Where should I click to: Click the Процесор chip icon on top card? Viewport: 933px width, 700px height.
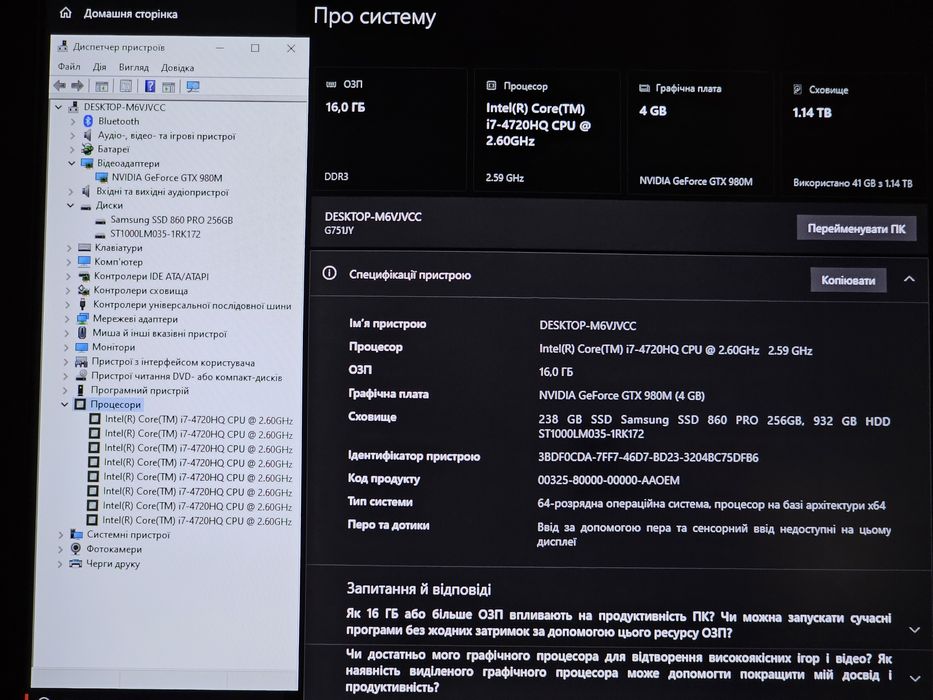click(x=491, y=86)
